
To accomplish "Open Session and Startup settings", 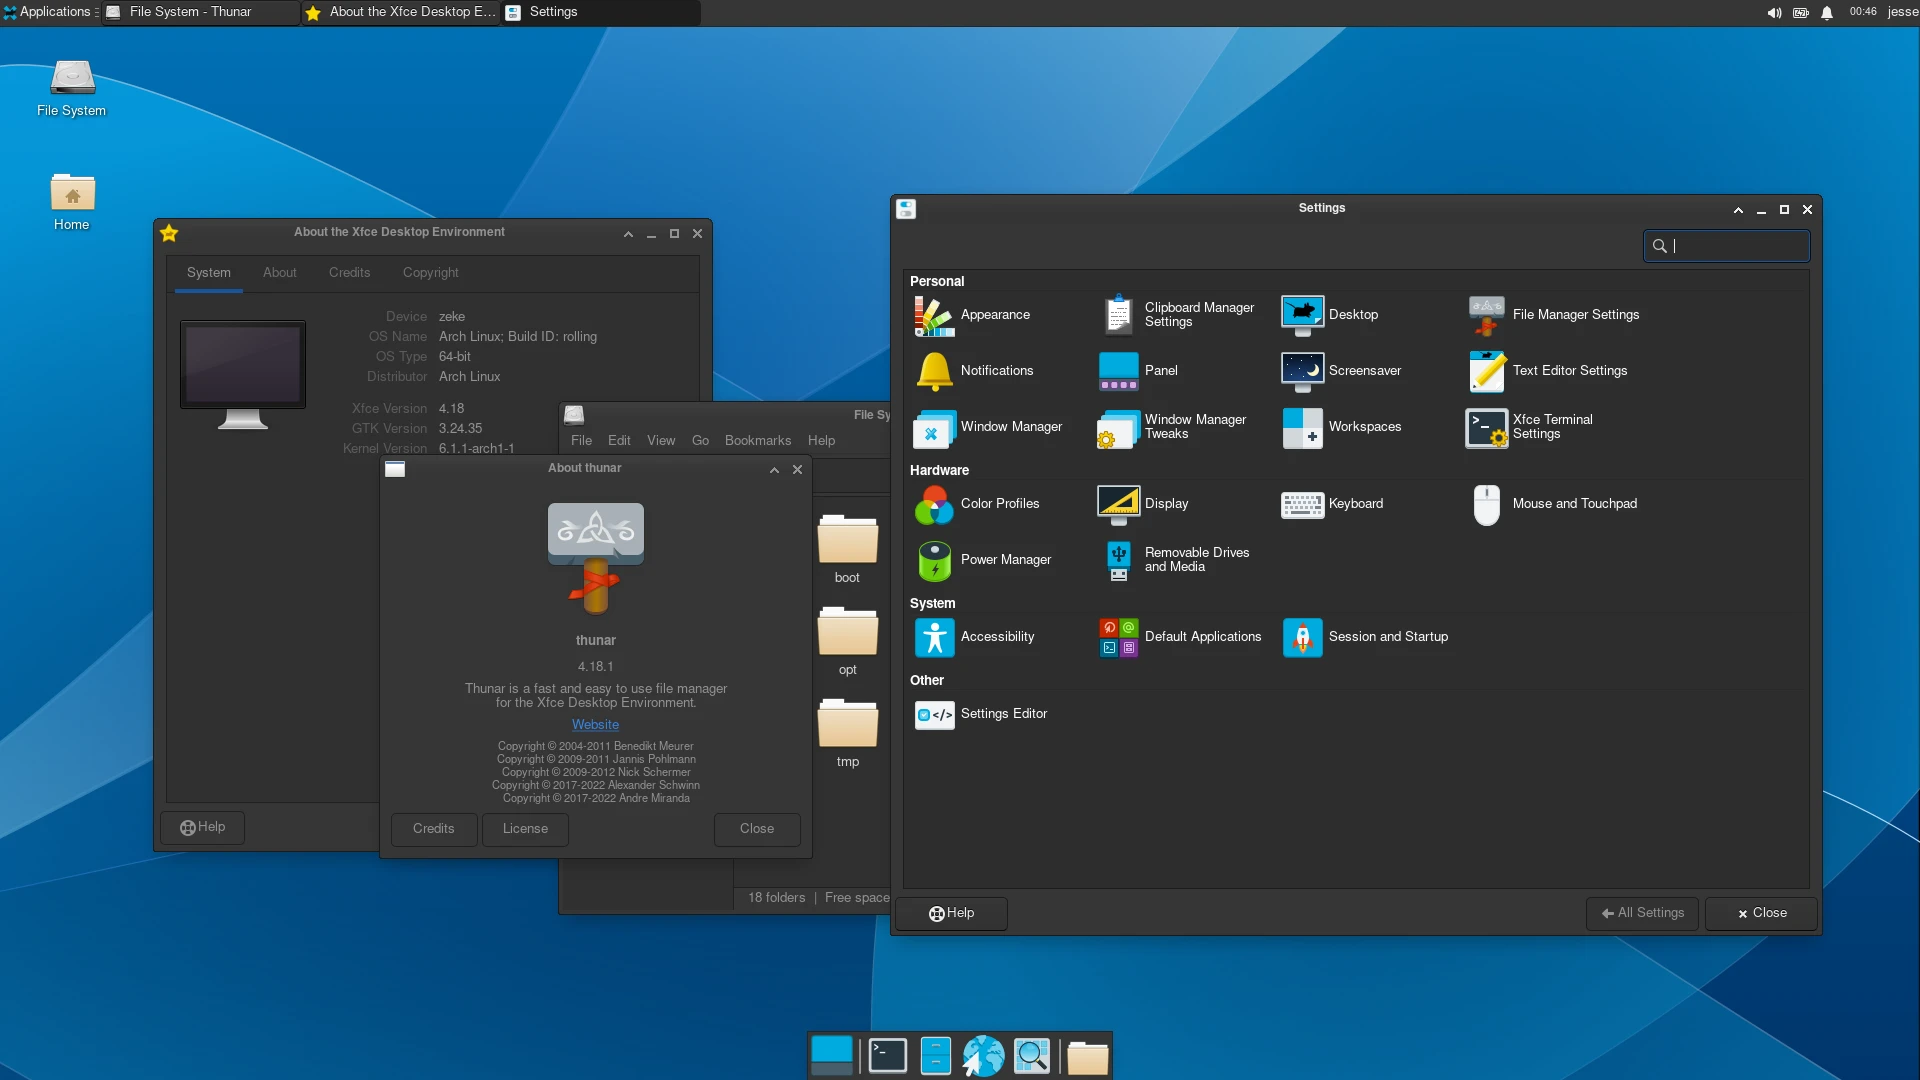I will pyautogui.click(x=1387, y=636).
